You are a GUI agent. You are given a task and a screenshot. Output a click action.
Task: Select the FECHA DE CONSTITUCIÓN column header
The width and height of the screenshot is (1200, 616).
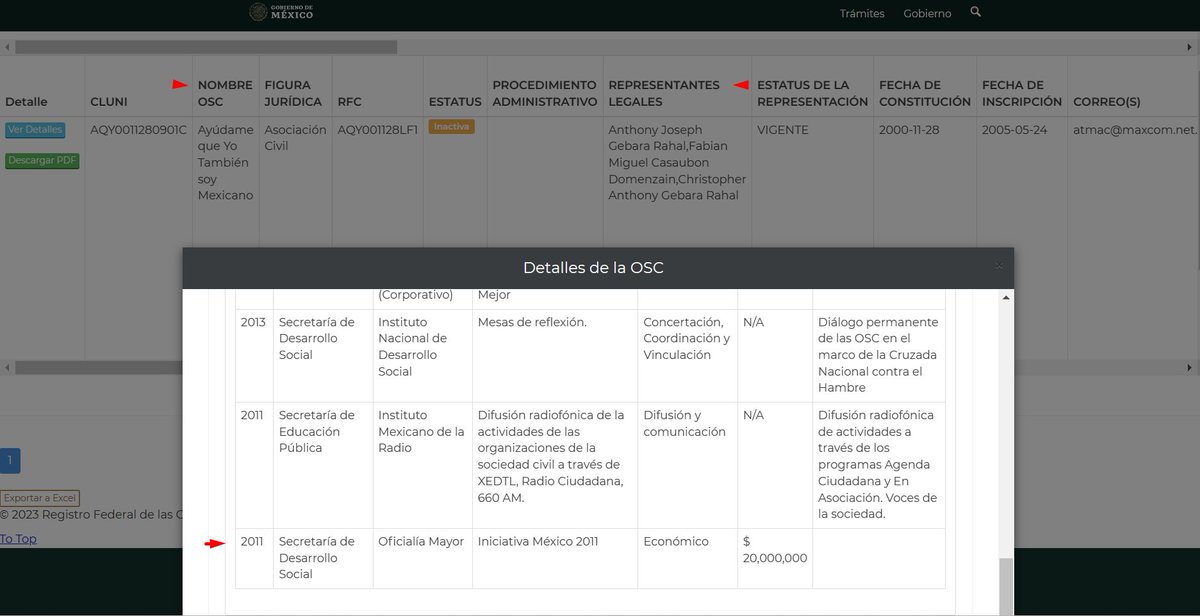[x=925, y=93]
